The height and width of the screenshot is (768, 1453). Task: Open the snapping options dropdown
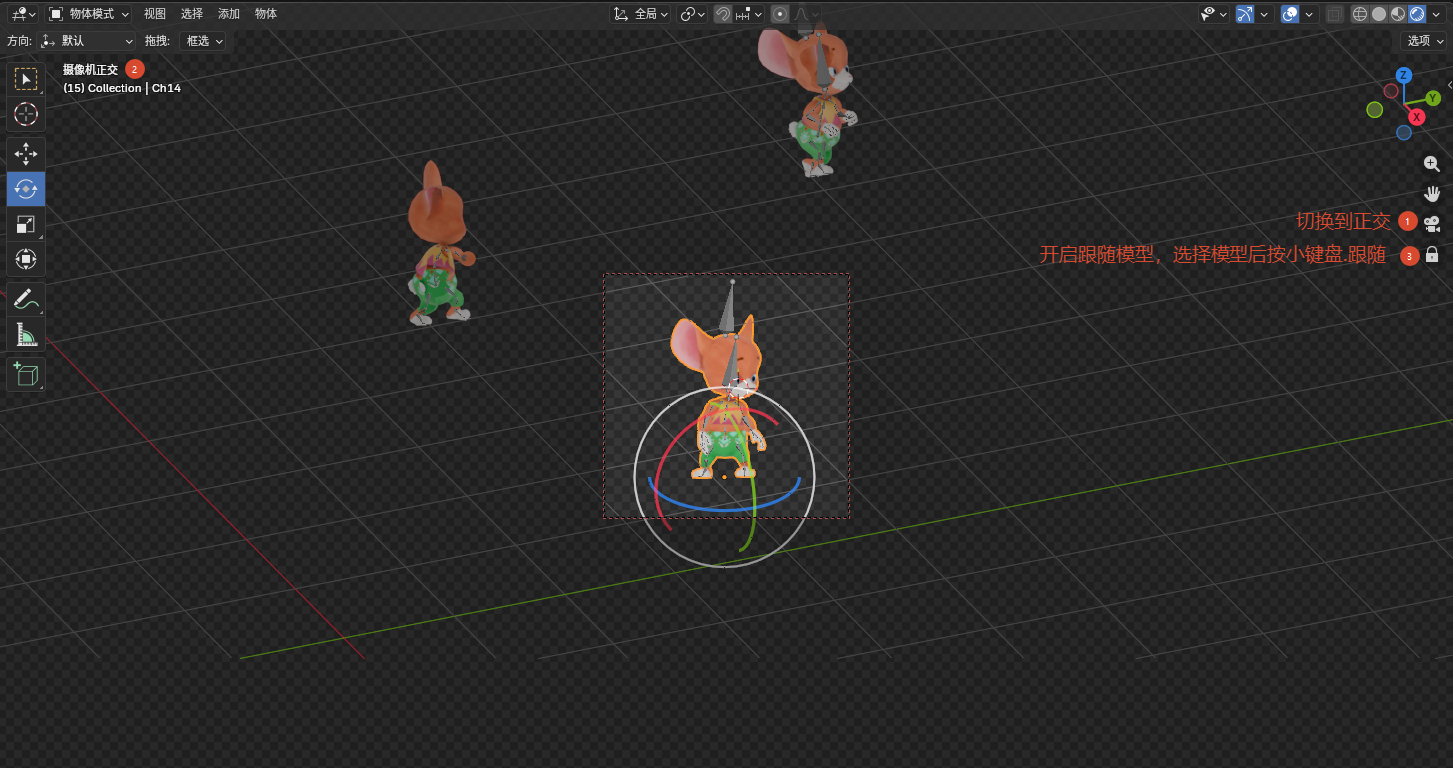(749, 14)
